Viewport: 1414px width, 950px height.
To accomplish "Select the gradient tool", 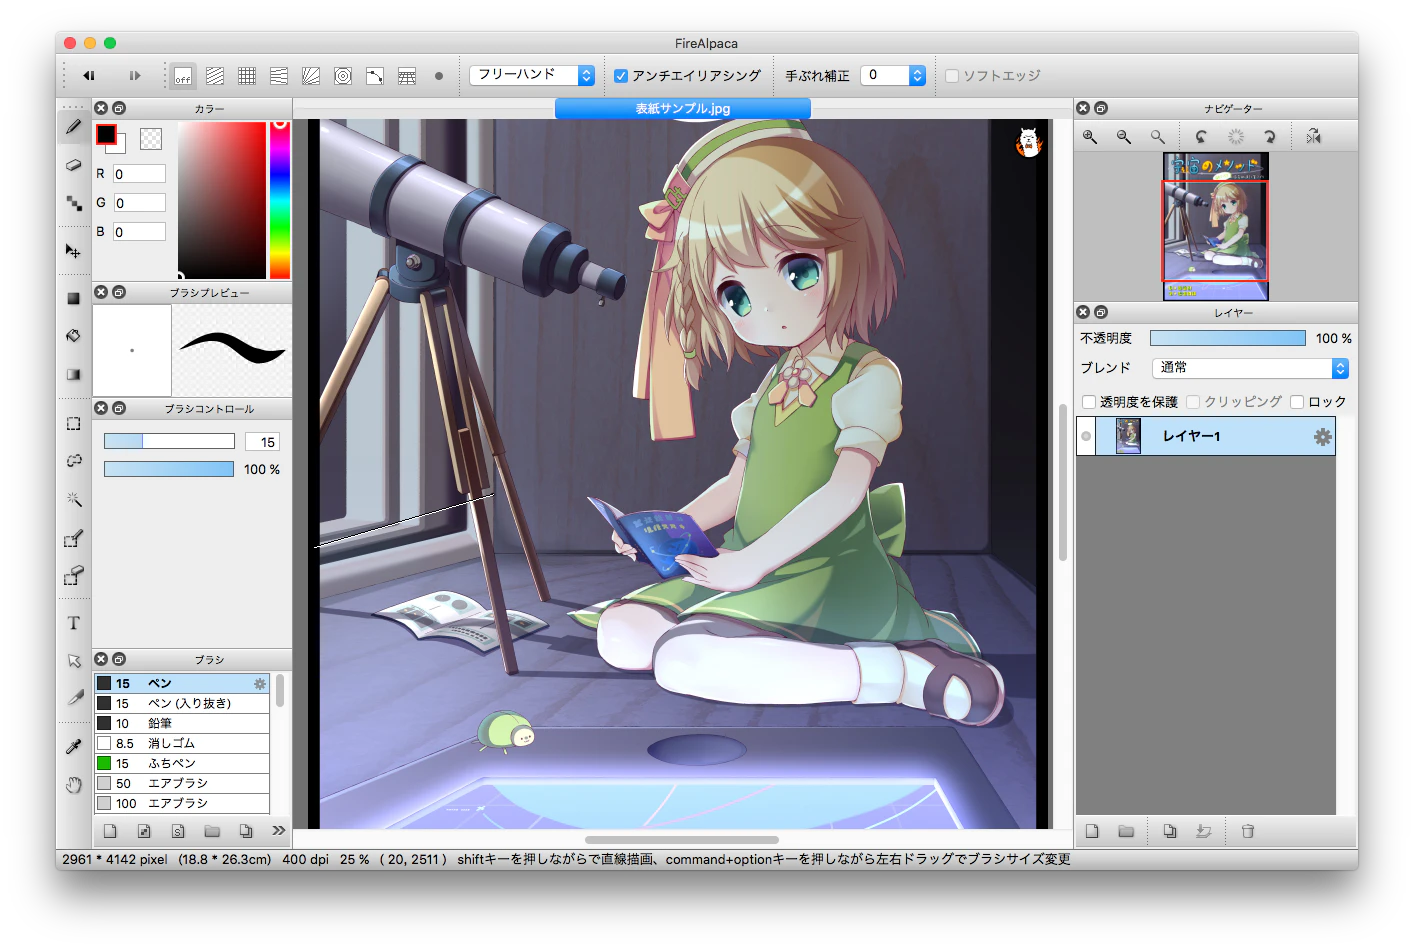I will (x=73, y=374).
